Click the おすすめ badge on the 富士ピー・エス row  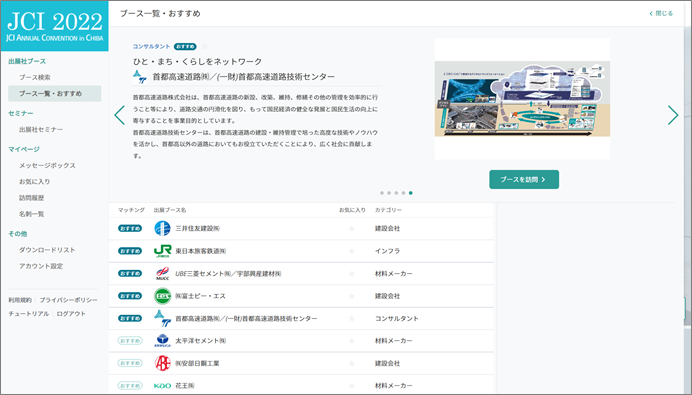[130, 296]
